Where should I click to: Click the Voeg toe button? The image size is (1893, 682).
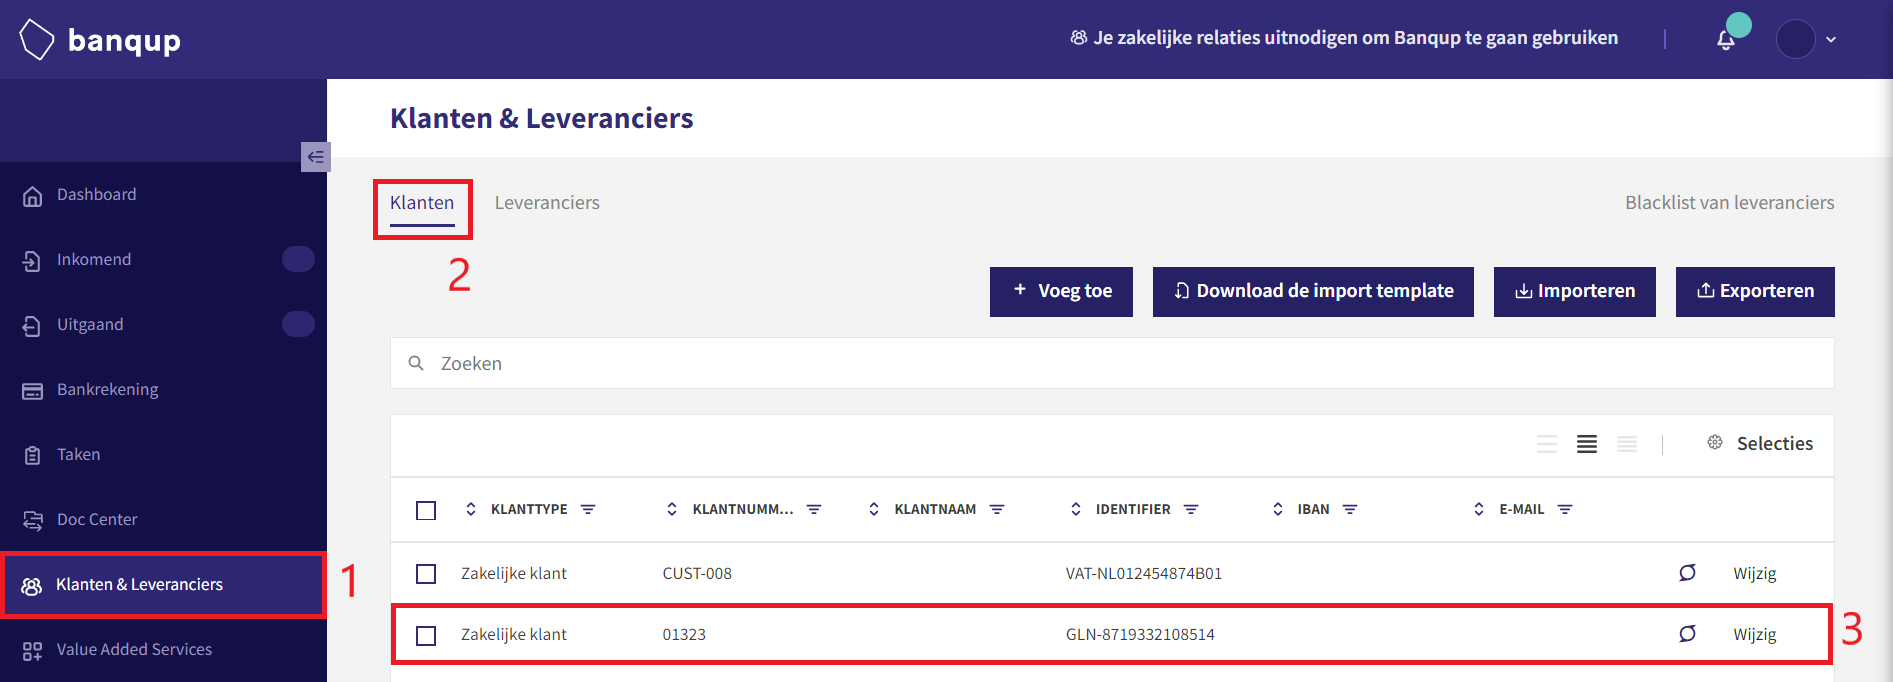coord(1061,292)
